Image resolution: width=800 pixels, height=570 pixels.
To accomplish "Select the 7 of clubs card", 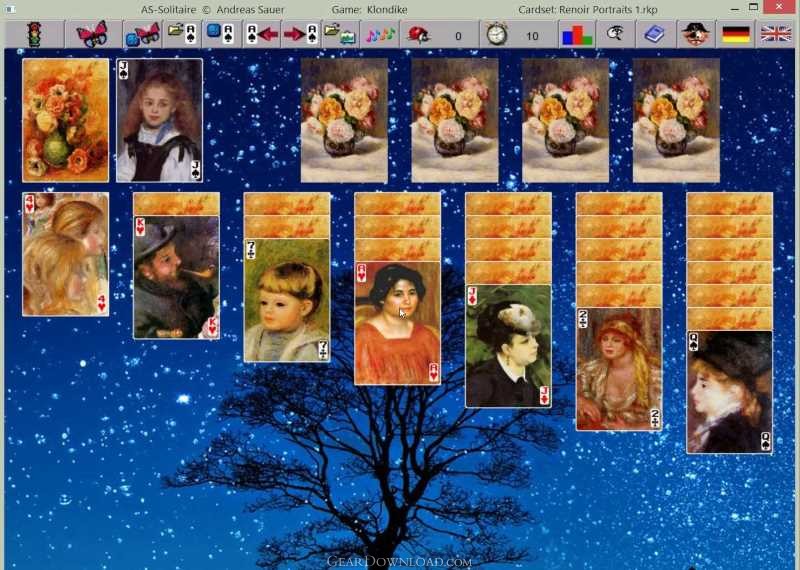I will coord(287,300).
